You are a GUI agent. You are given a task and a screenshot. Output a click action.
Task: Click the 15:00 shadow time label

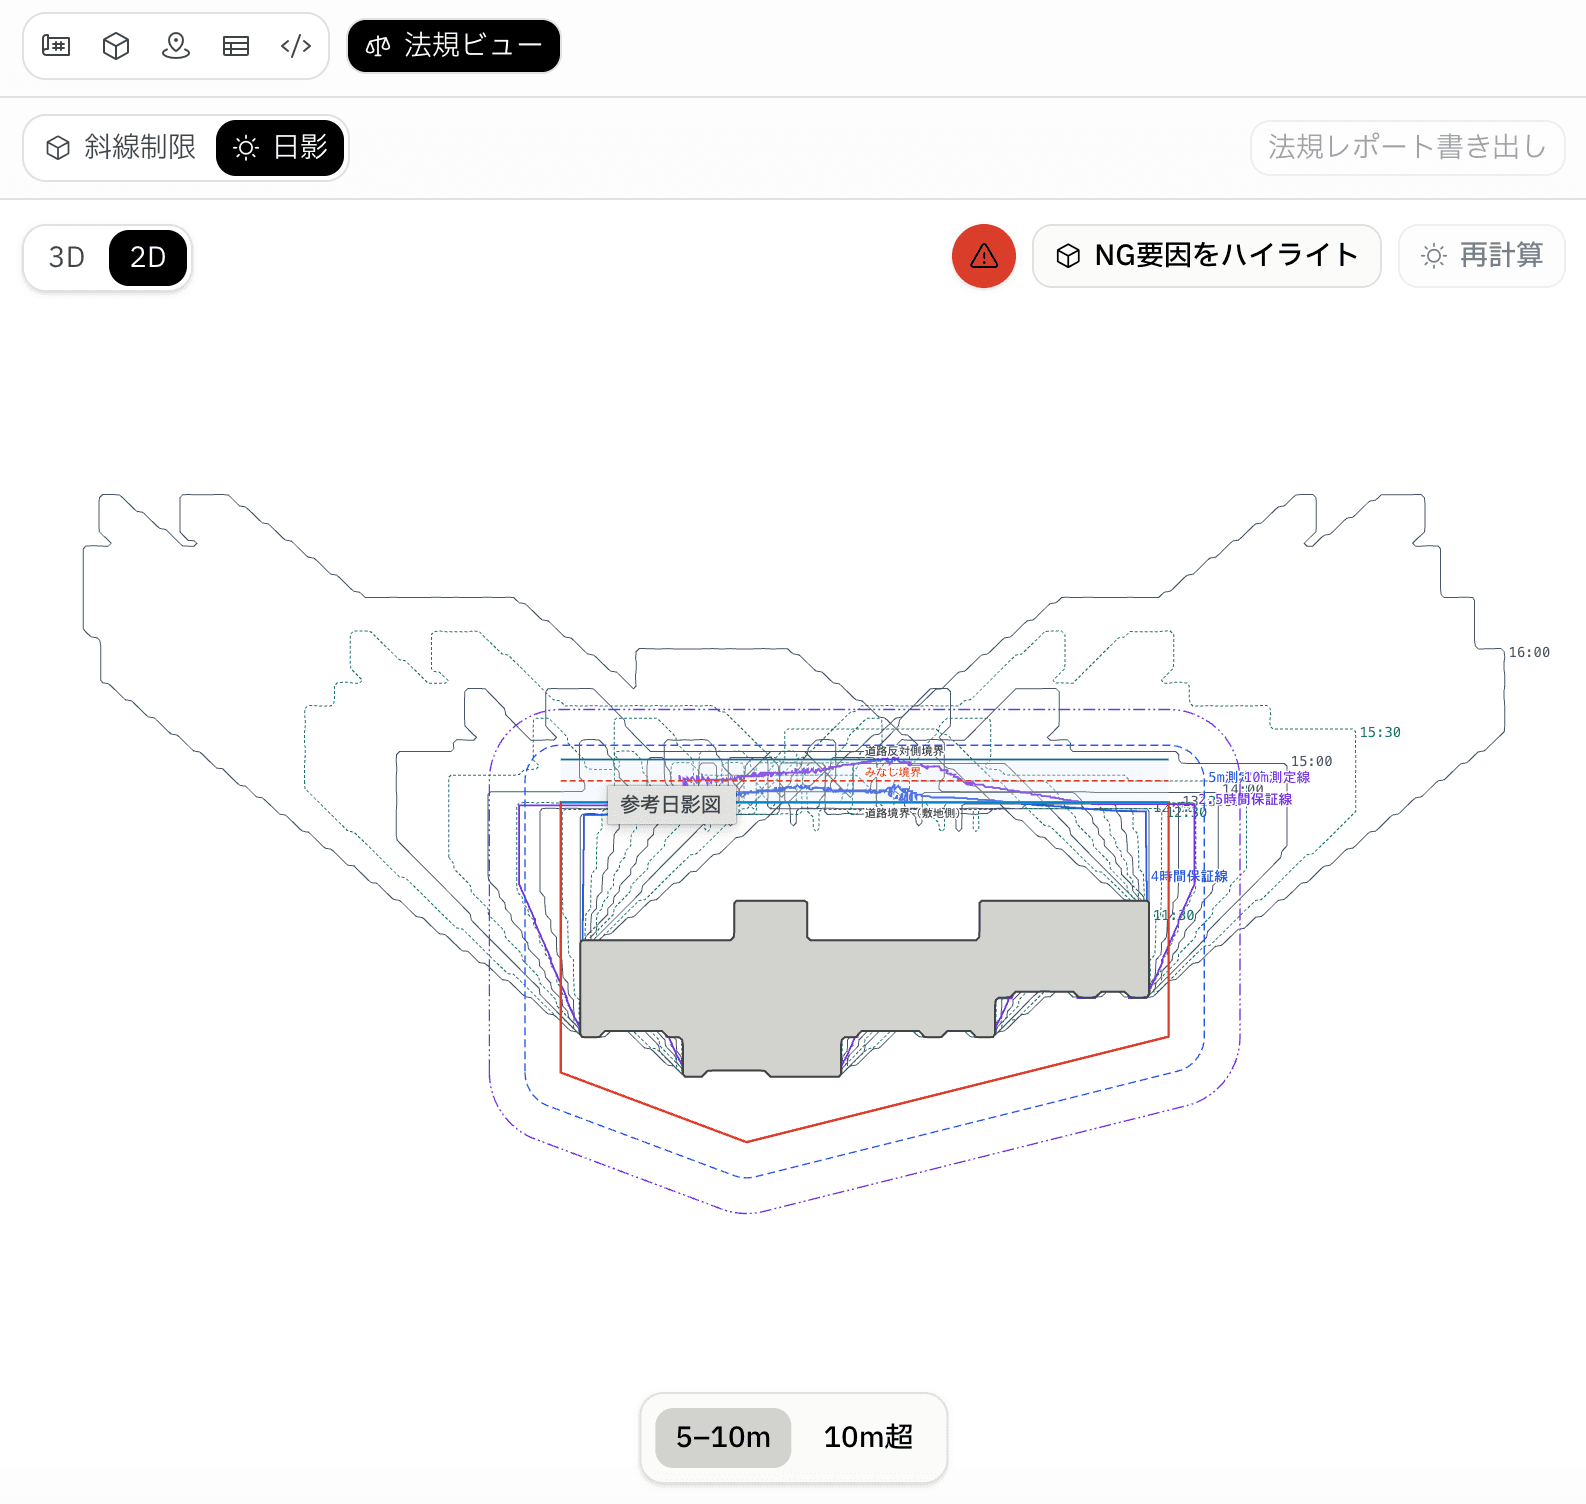1311,762
